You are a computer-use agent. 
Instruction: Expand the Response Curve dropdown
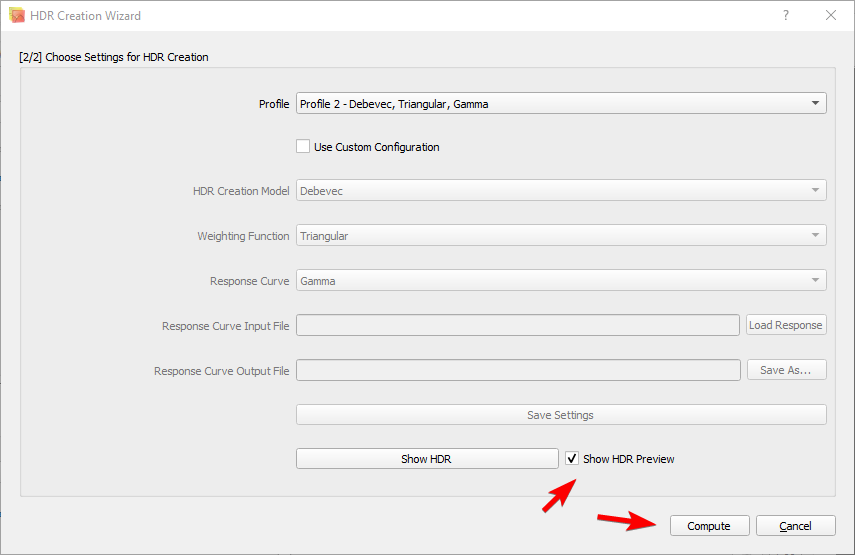[560, 281]
